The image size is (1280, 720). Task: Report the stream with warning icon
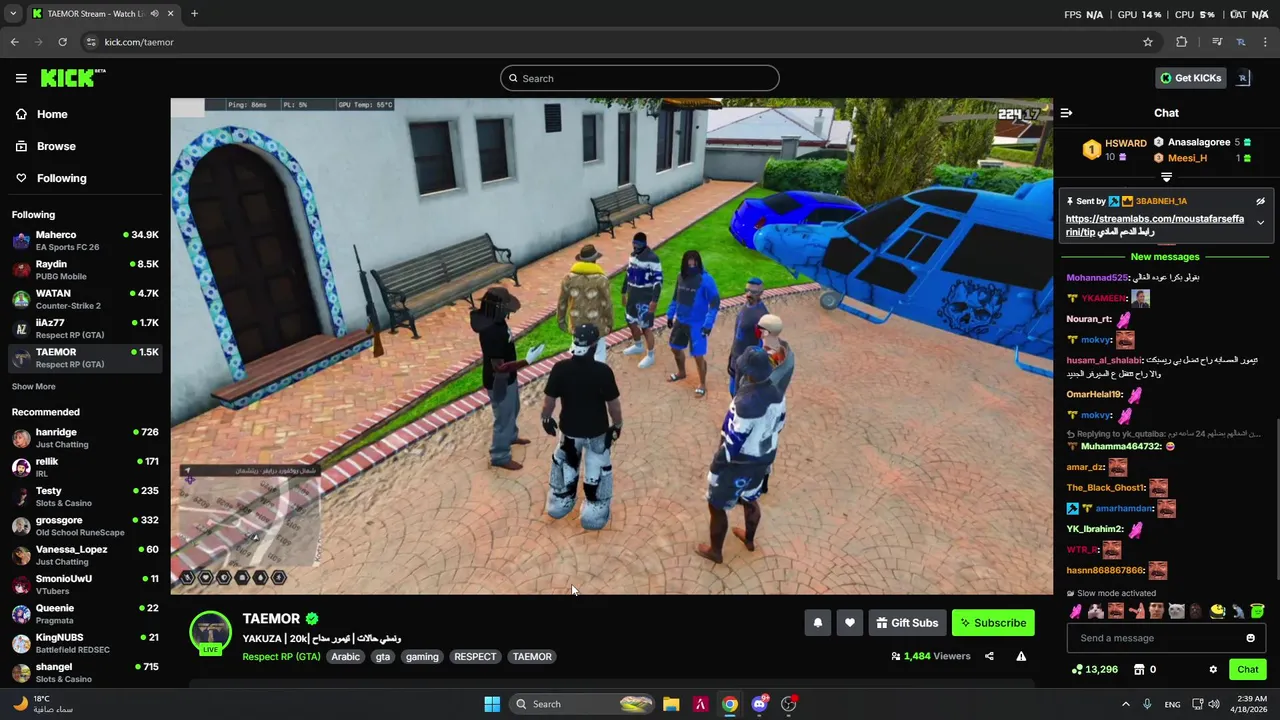[x=1021, y=656]
